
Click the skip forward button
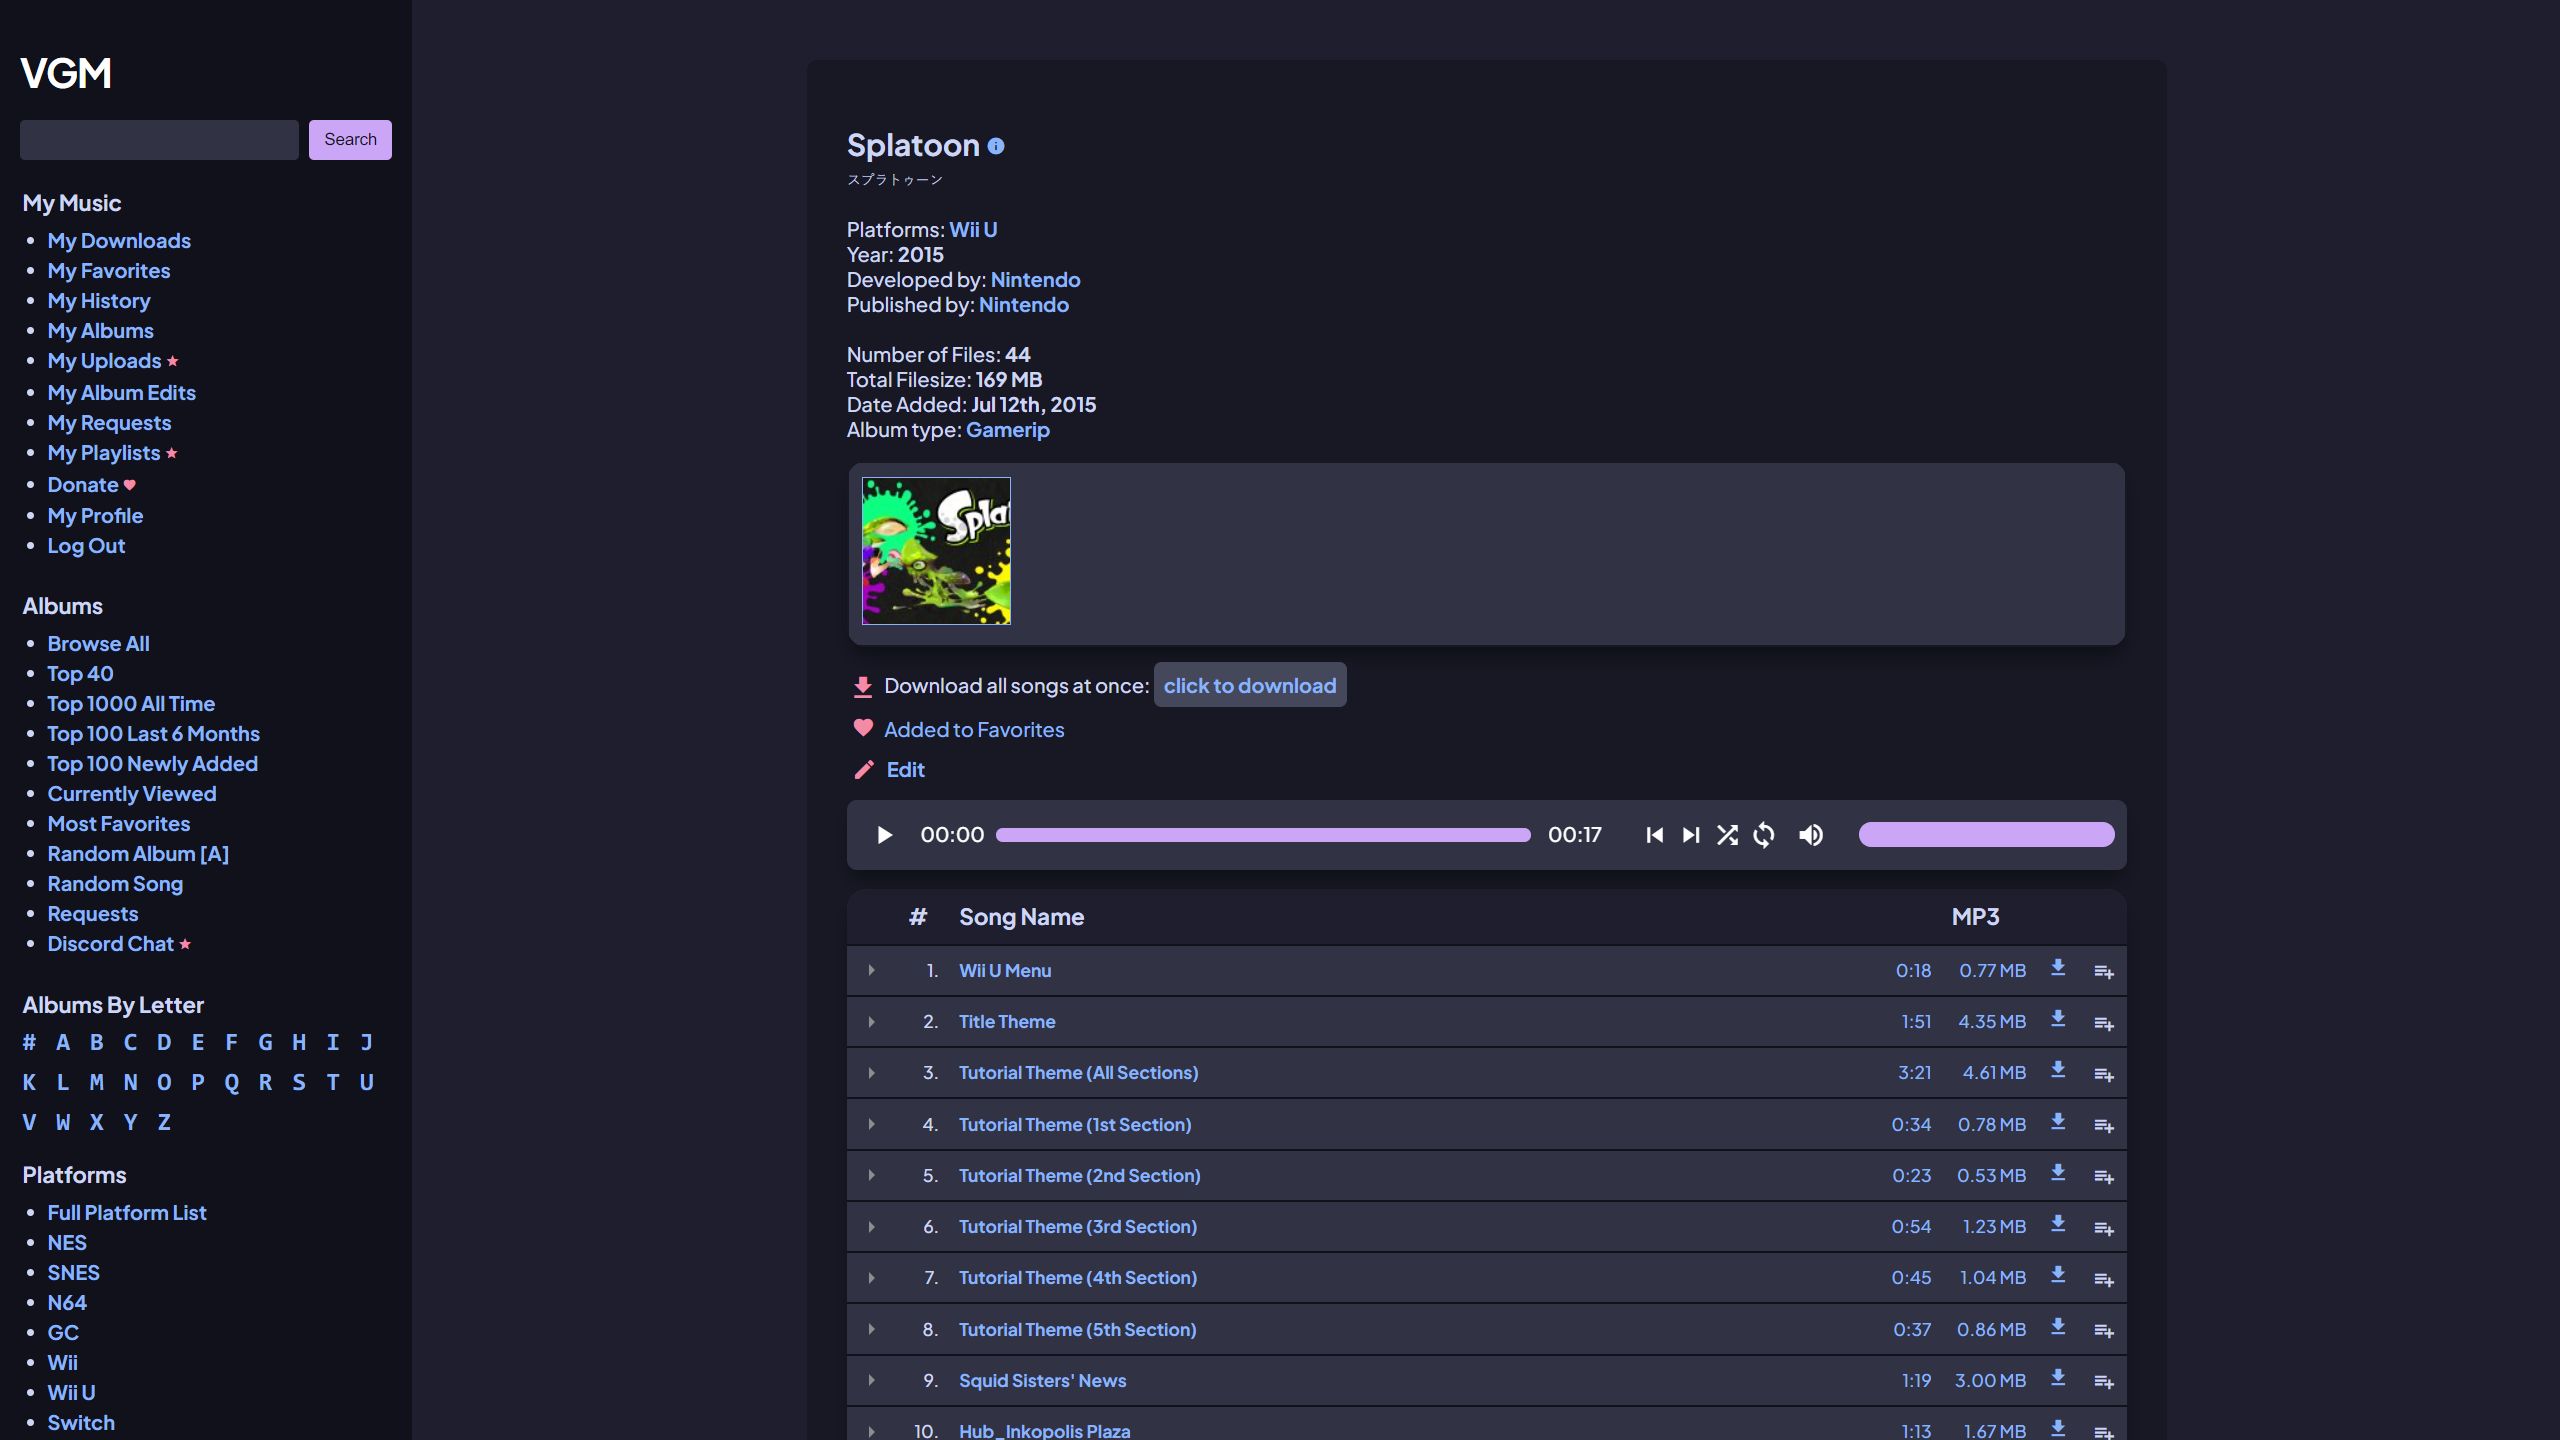tap(1690, 833)
